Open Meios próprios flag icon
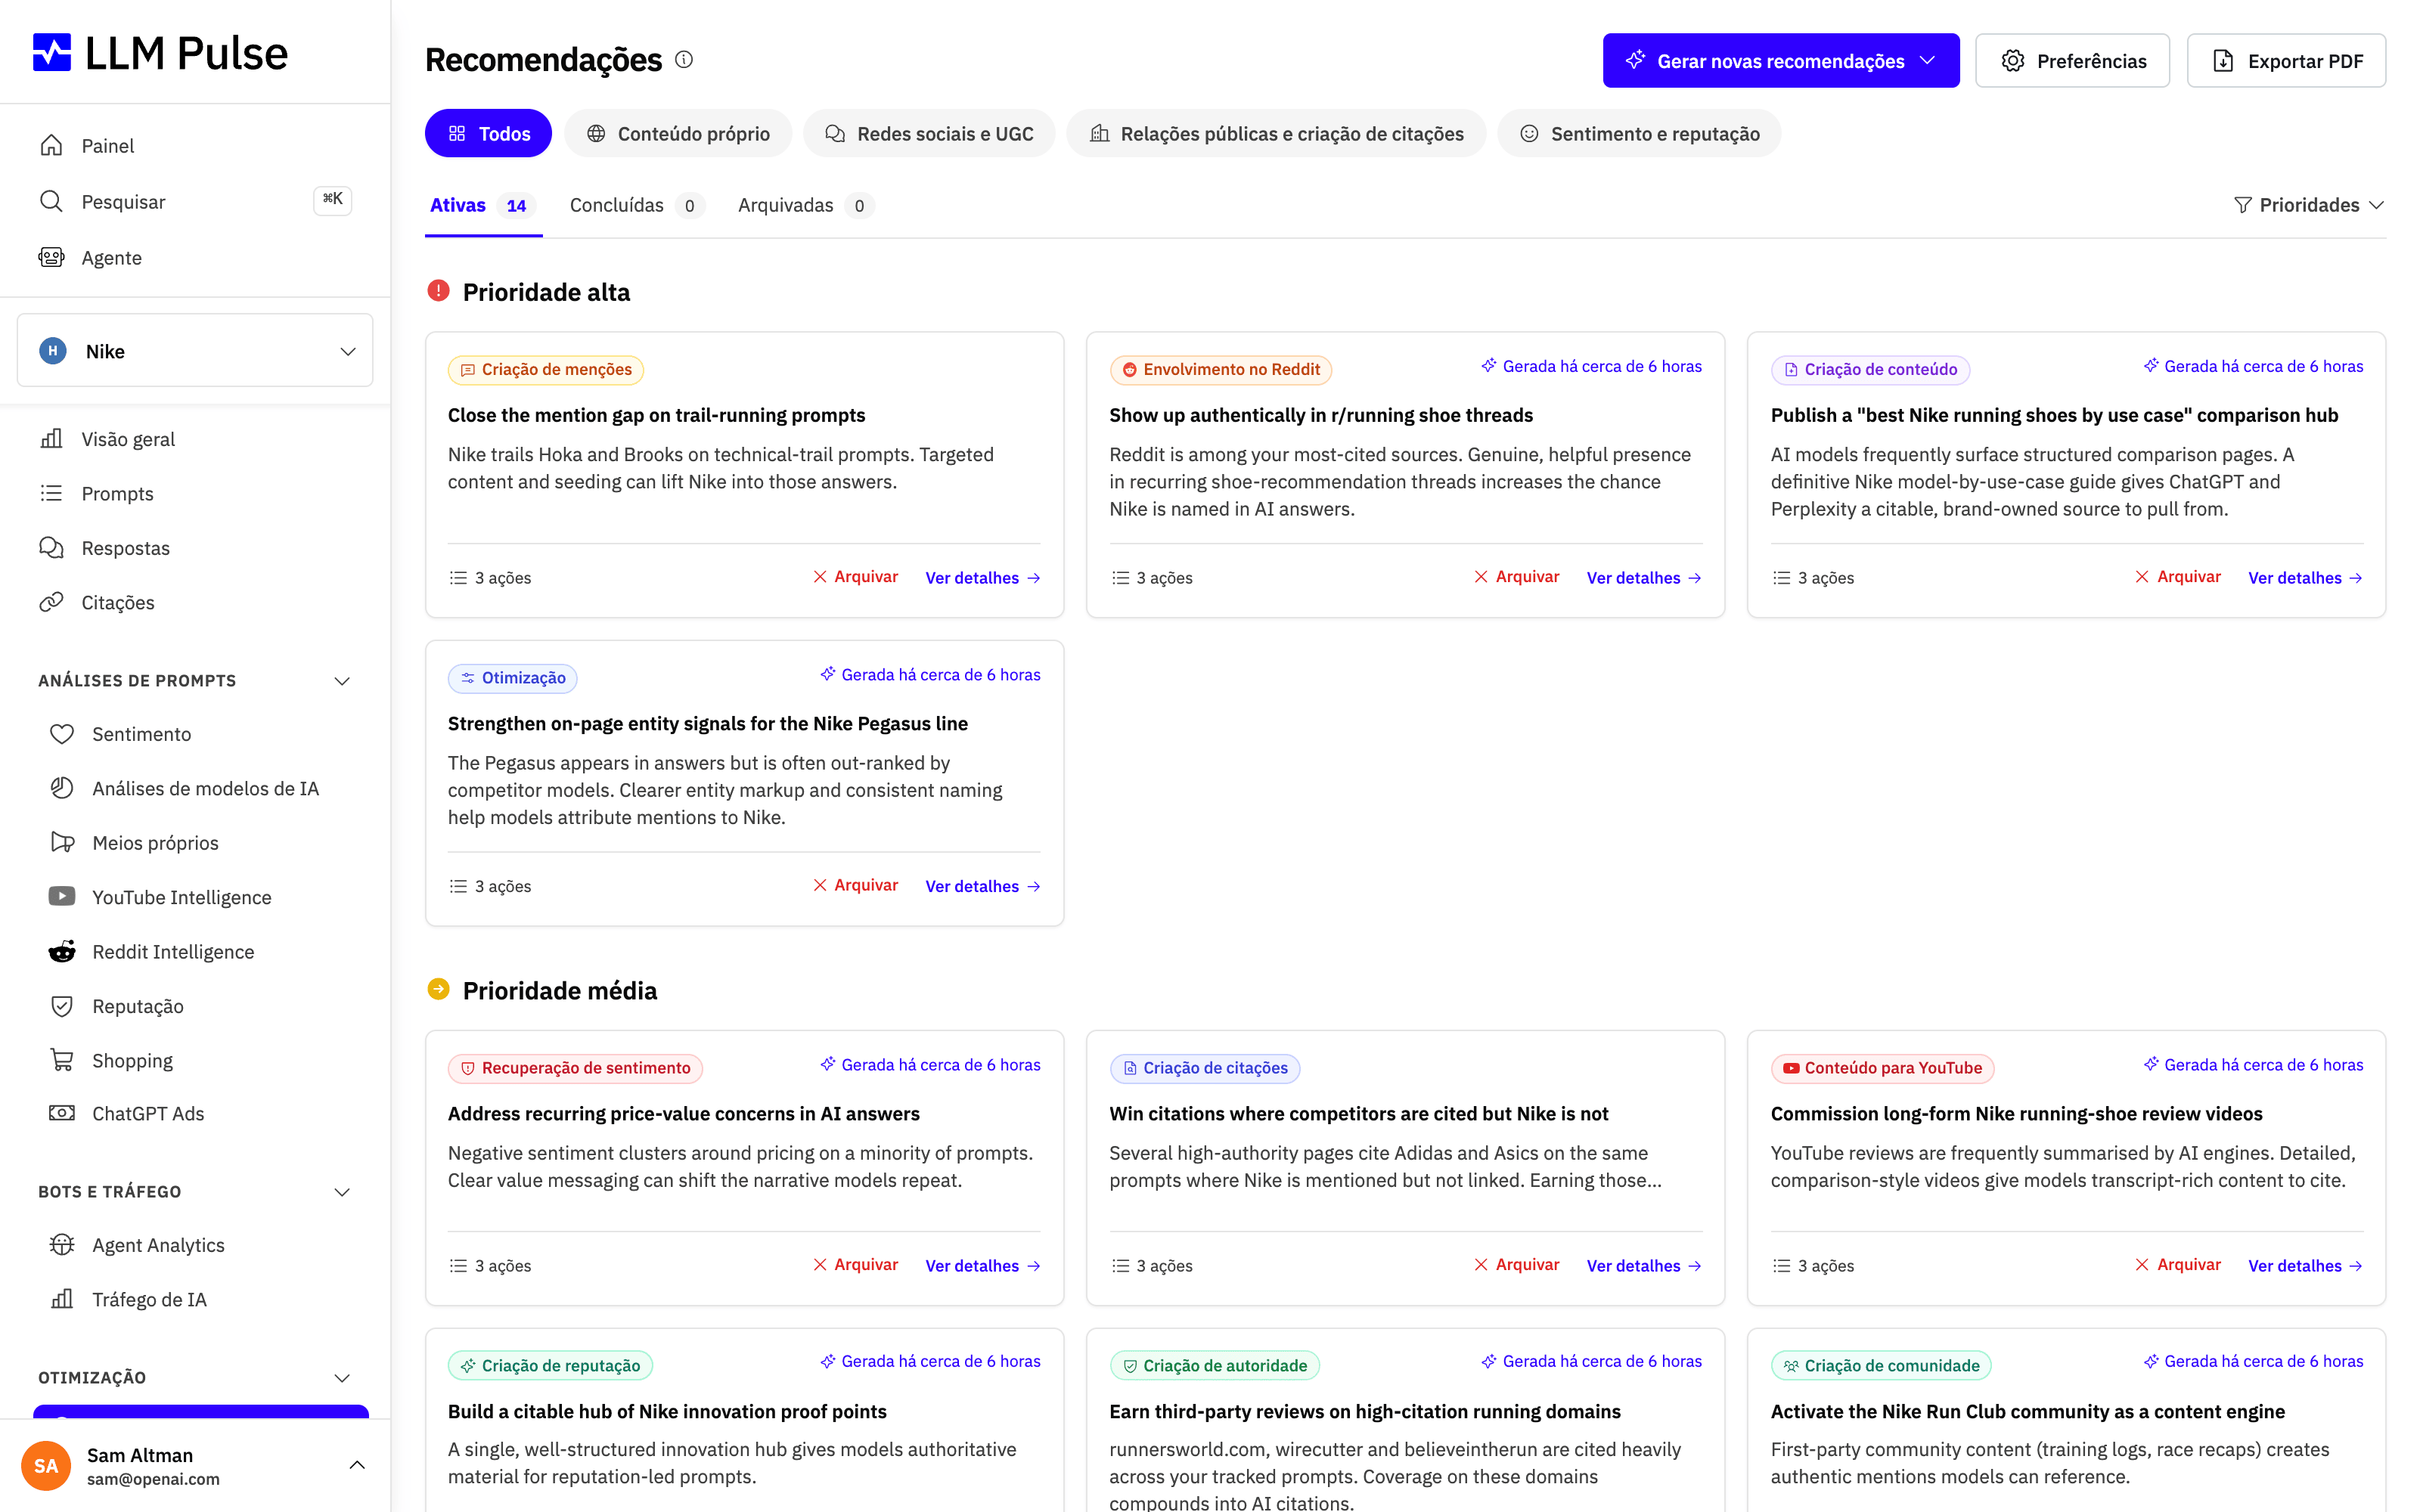Viewport: 2420px width, 1512px height. [x=62, y=842]
